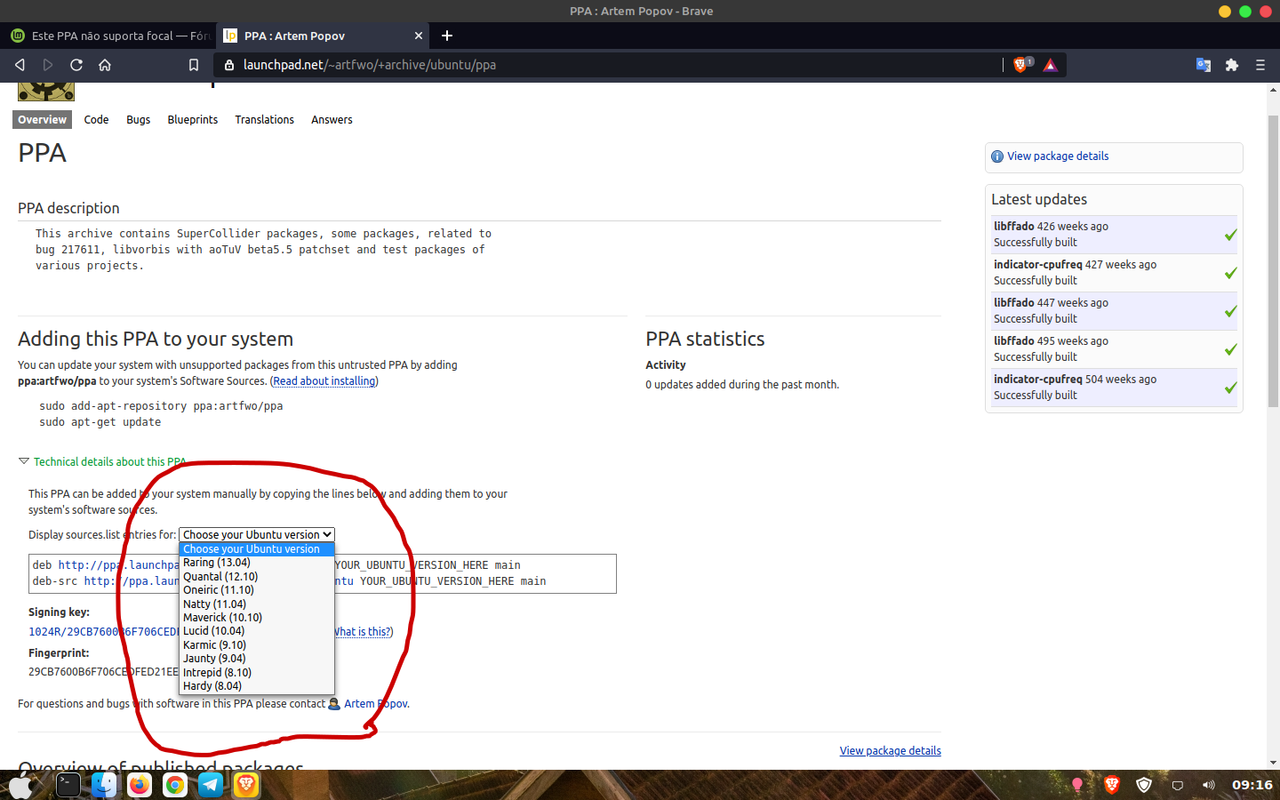1280x800 pixels.
Task: Choose Natty (11.04) from the list
Action: click(256, 604)
